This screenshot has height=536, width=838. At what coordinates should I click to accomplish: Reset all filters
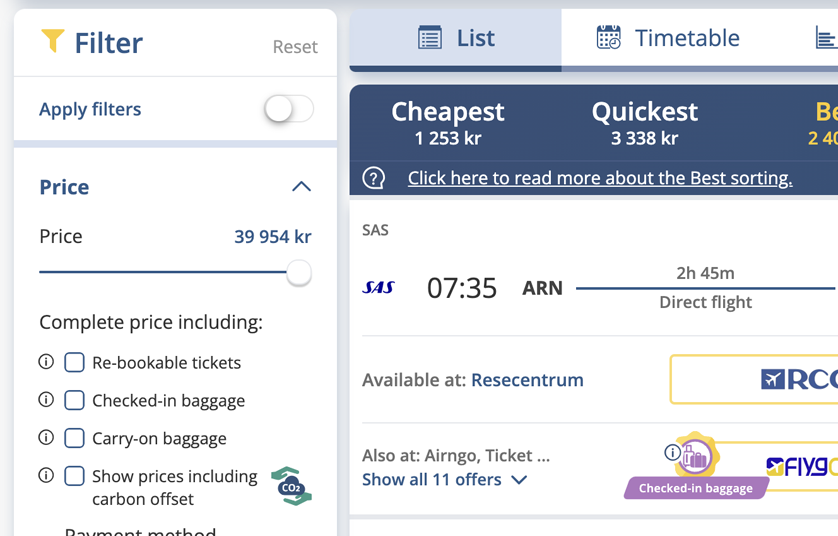click(295, 47)
